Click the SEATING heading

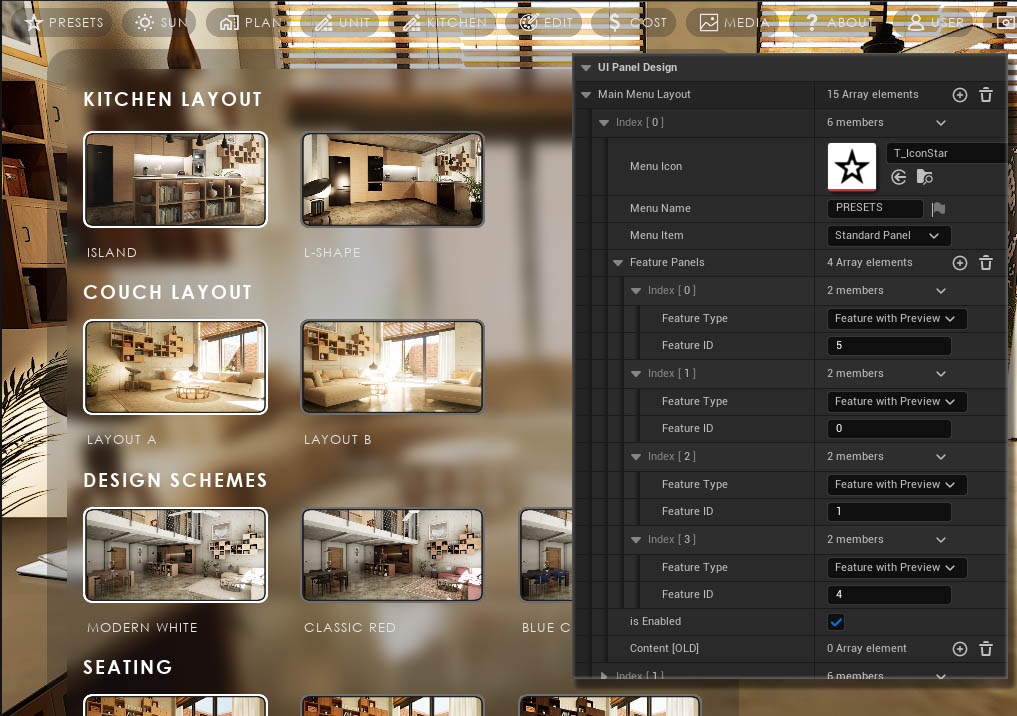click(128, 667)
